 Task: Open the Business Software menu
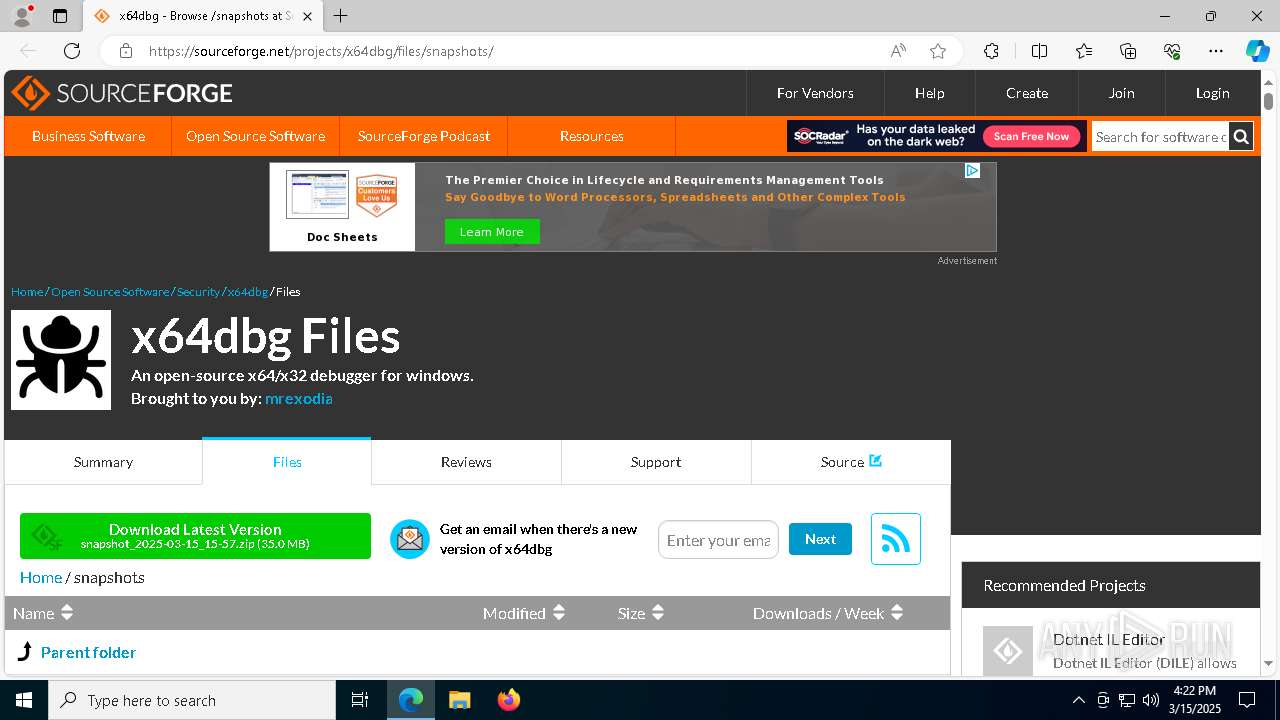[x=88, y=136]
